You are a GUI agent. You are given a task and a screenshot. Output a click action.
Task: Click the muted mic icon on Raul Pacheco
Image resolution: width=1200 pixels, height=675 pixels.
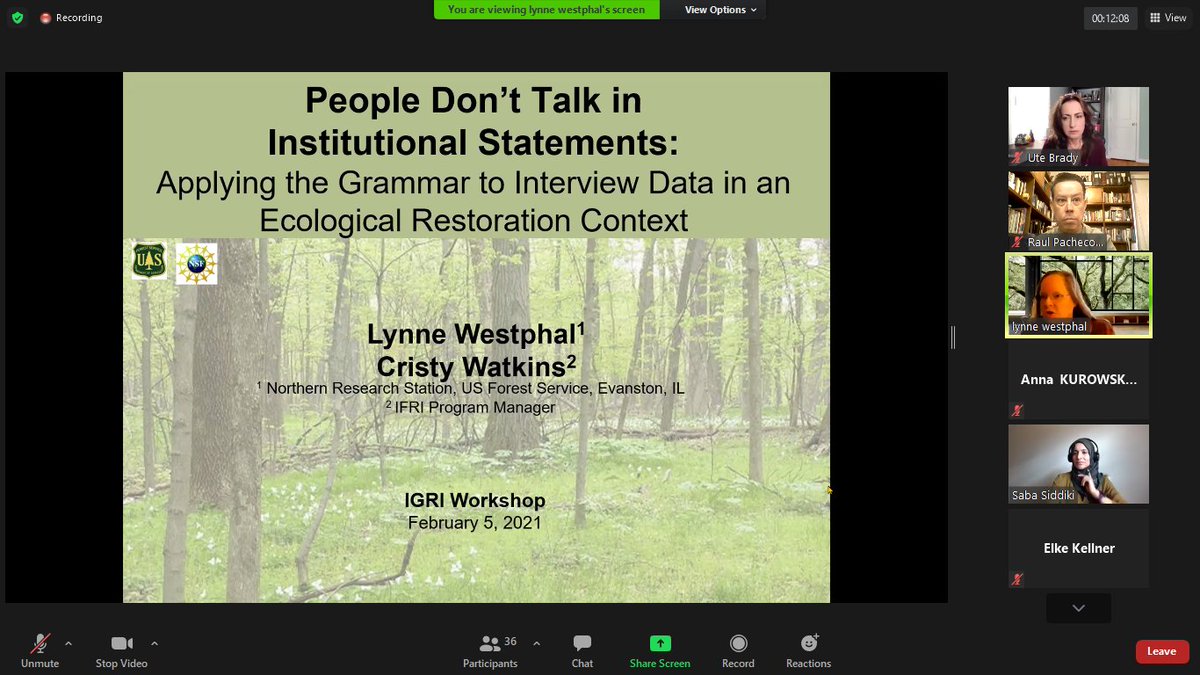tap(1017, 242)
